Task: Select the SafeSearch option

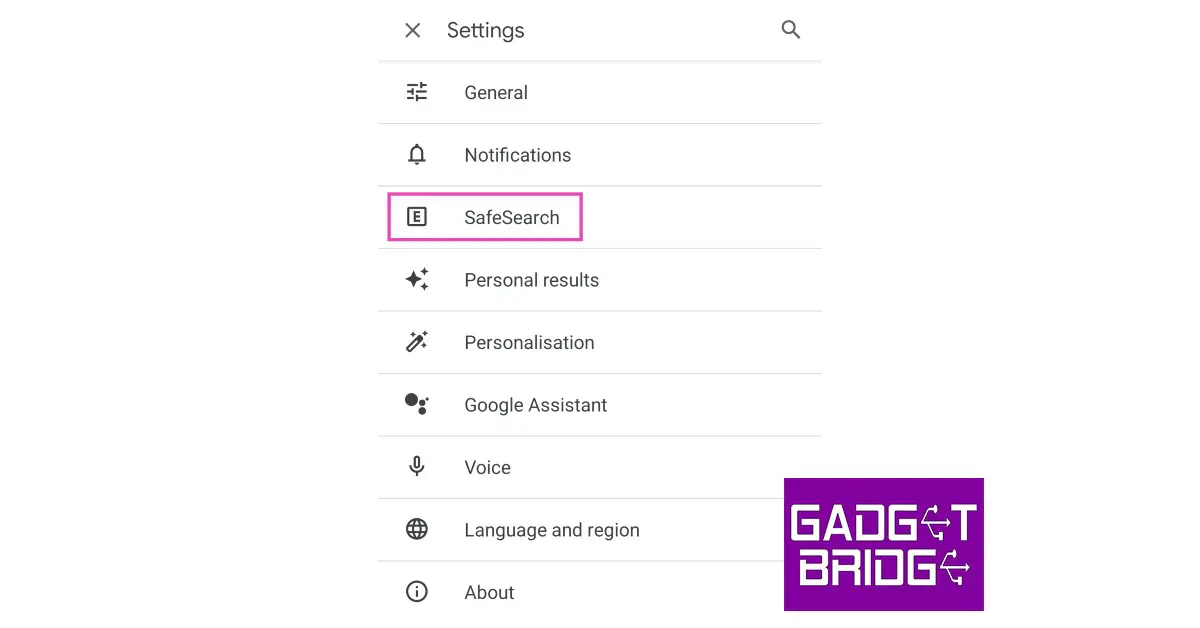Action: click(x=511, y=218)
